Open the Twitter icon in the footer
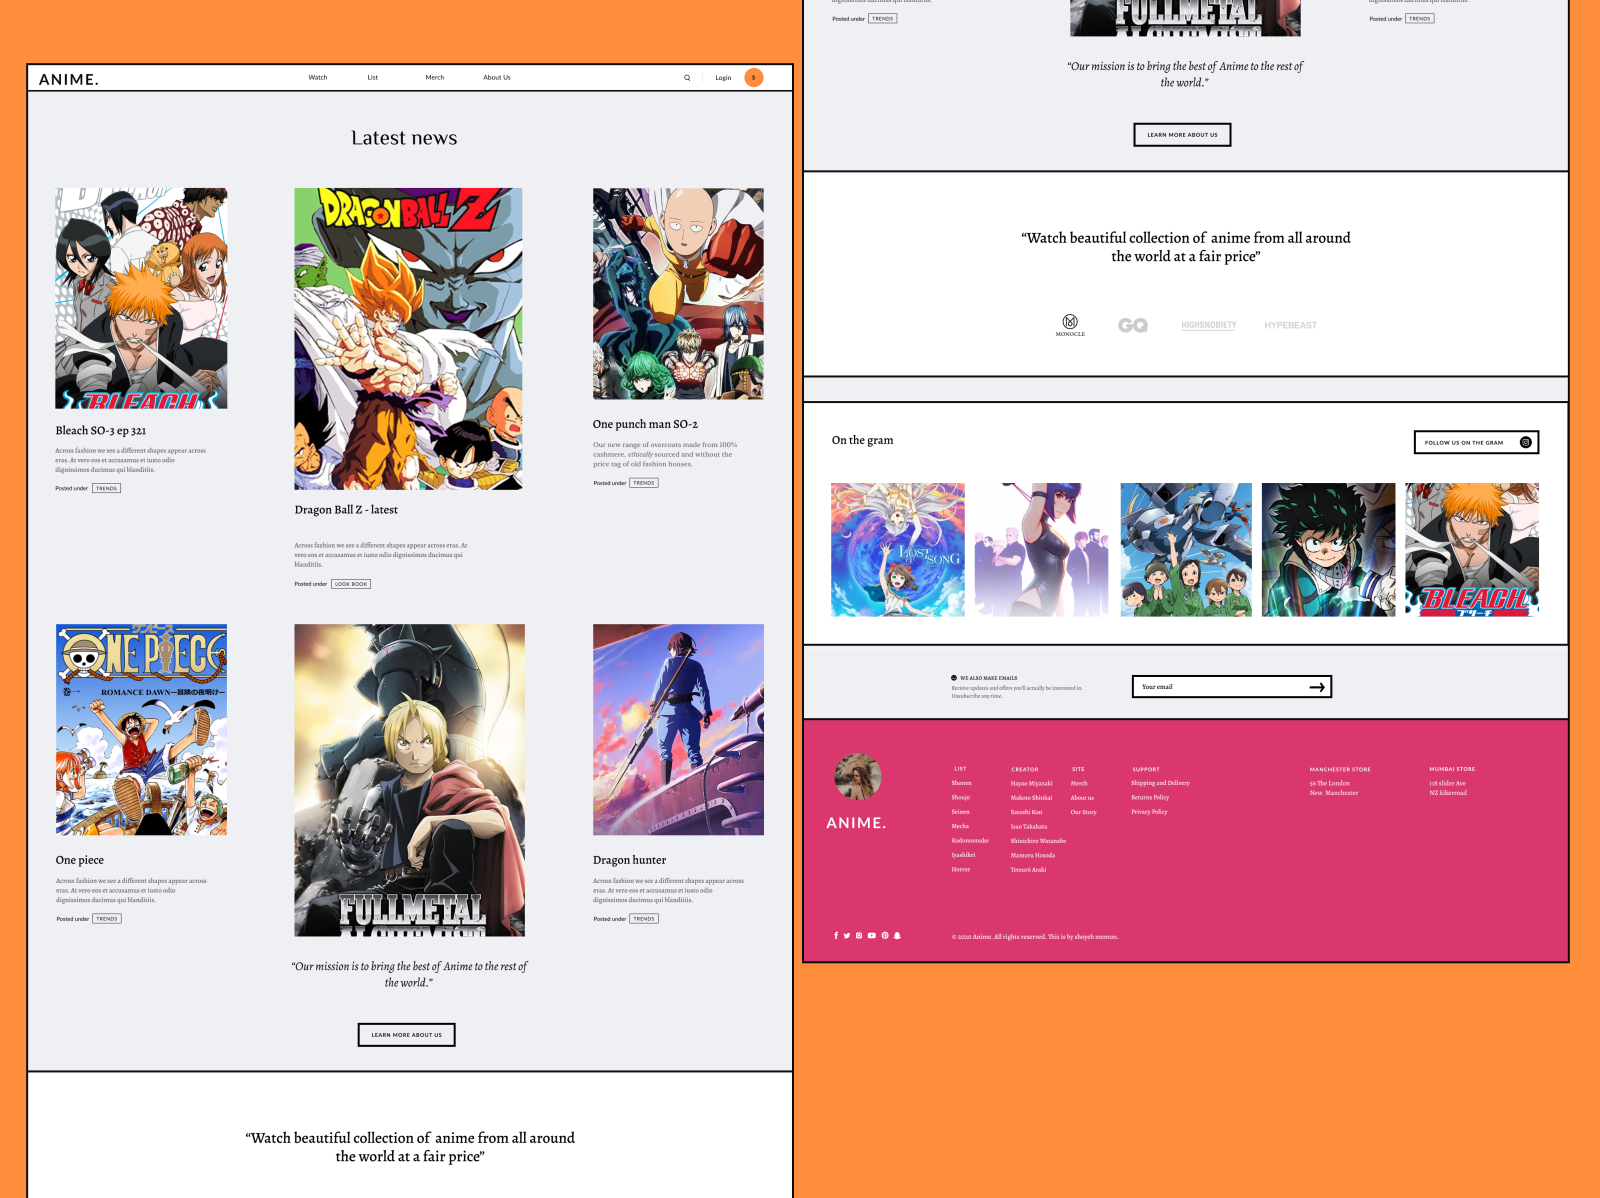Image resolution: width=1600 pixels, height=1198 pixels. click(847, 936)
